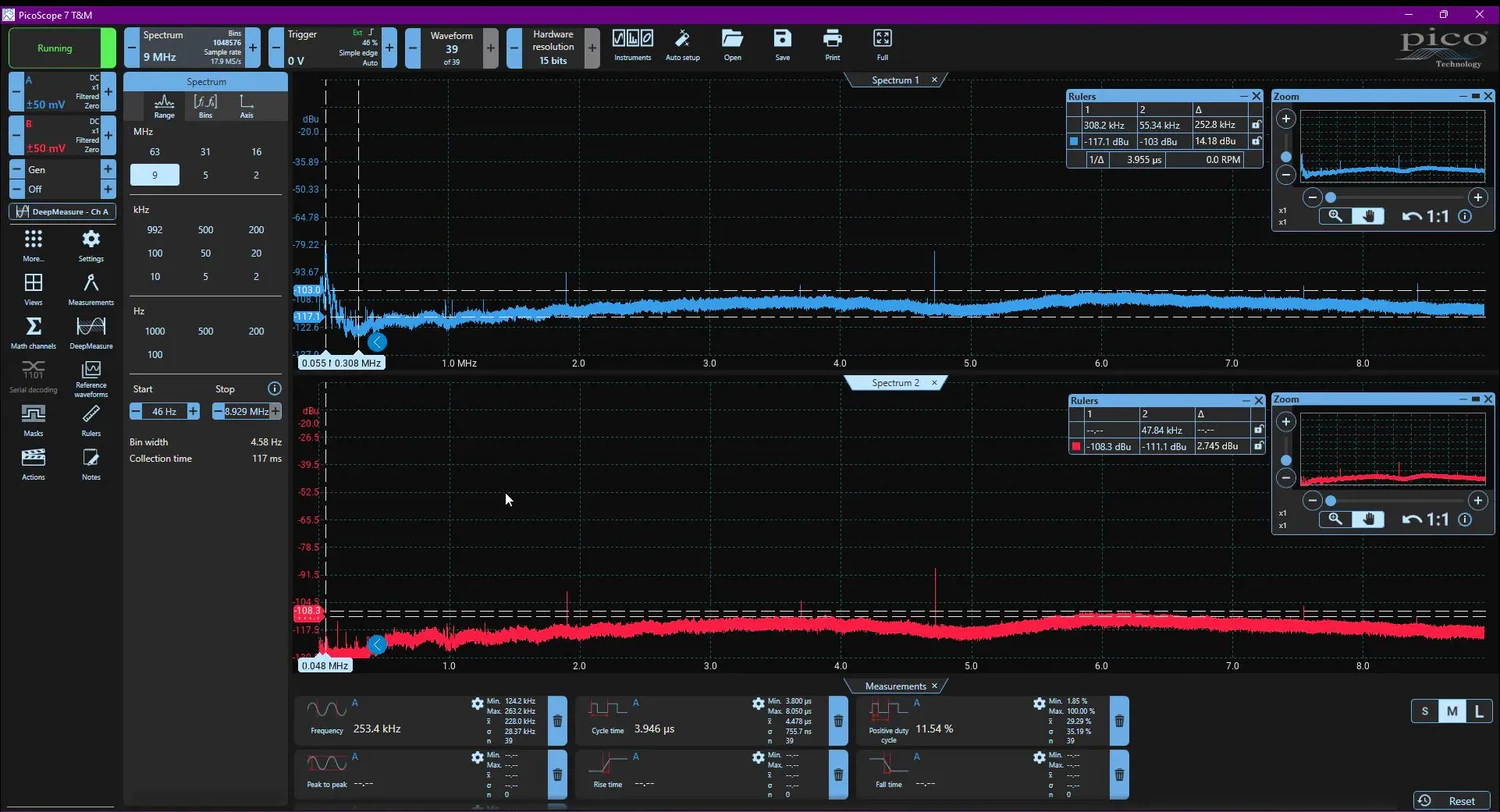Open the Actions tool
Viewport: 1500px width, 812px height.
click(x=33, y=463)
